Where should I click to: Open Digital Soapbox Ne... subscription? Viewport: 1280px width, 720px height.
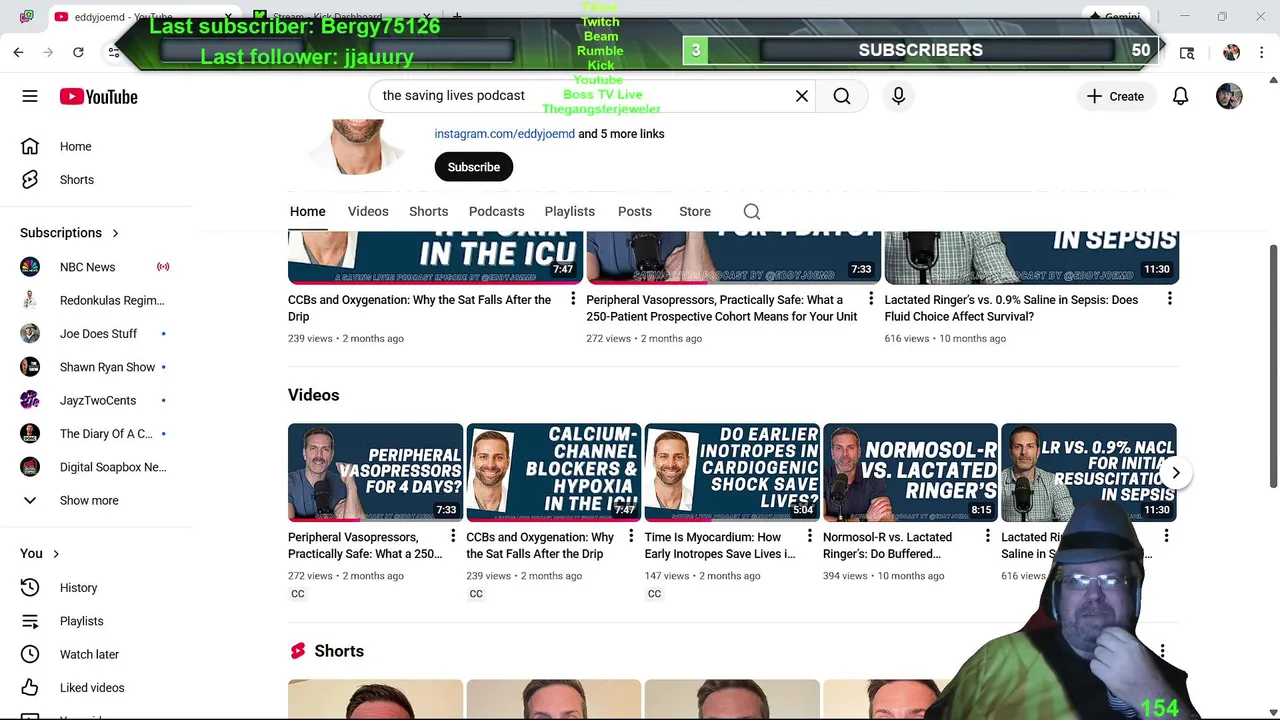tap(96, 467)
